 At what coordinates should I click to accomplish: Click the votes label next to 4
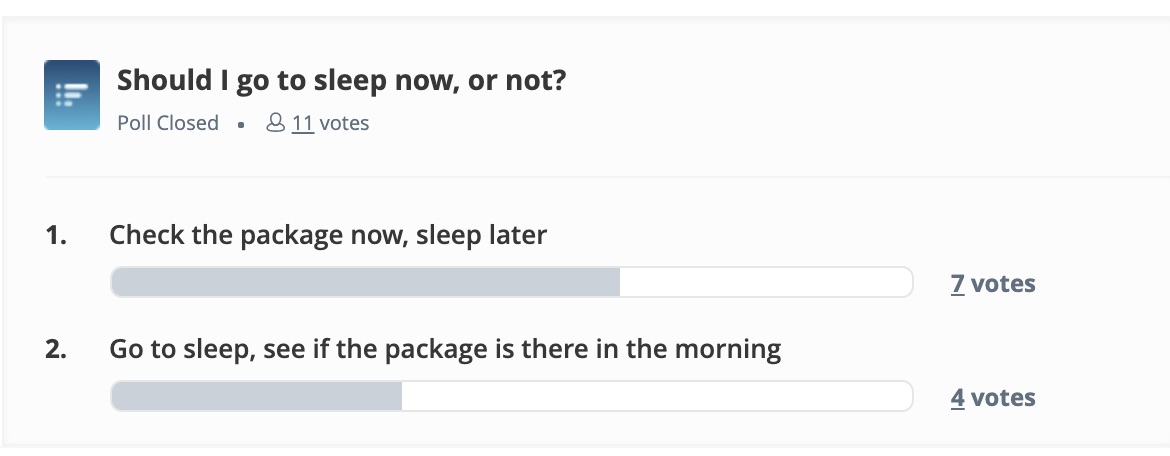(1003, 398)
